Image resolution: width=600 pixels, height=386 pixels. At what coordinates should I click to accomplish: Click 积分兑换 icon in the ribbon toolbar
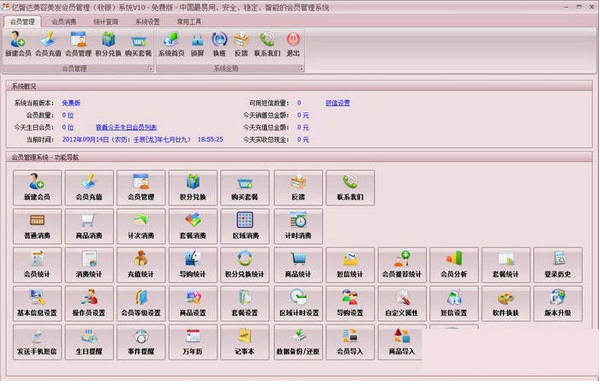click(x=108, y=44)
